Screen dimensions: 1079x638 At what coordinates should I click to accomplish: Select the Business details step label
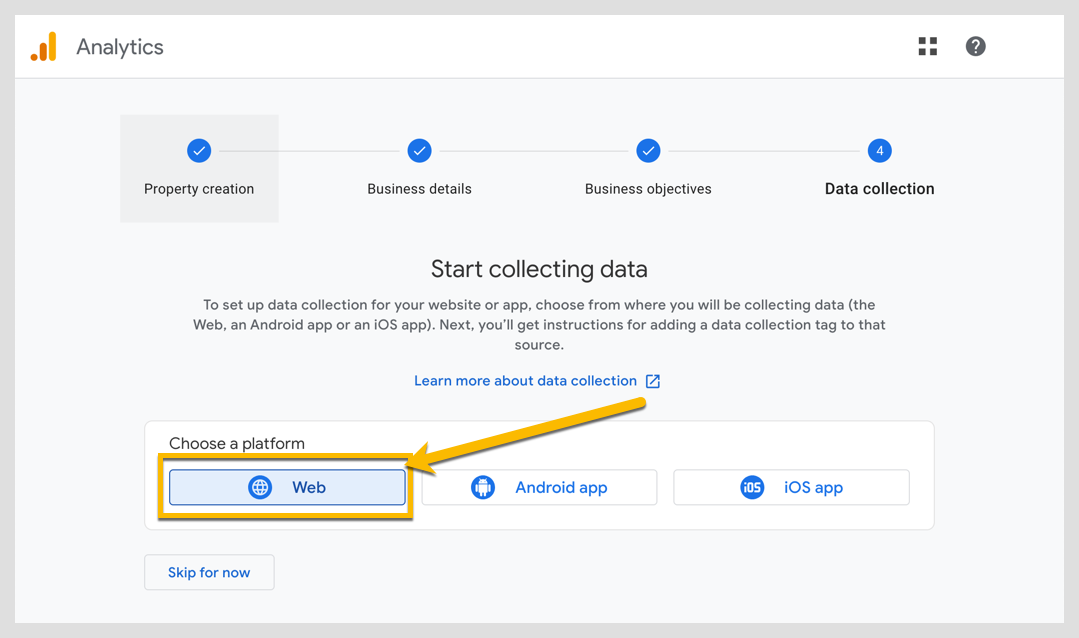pyautogui.click(x=419, y=188)
